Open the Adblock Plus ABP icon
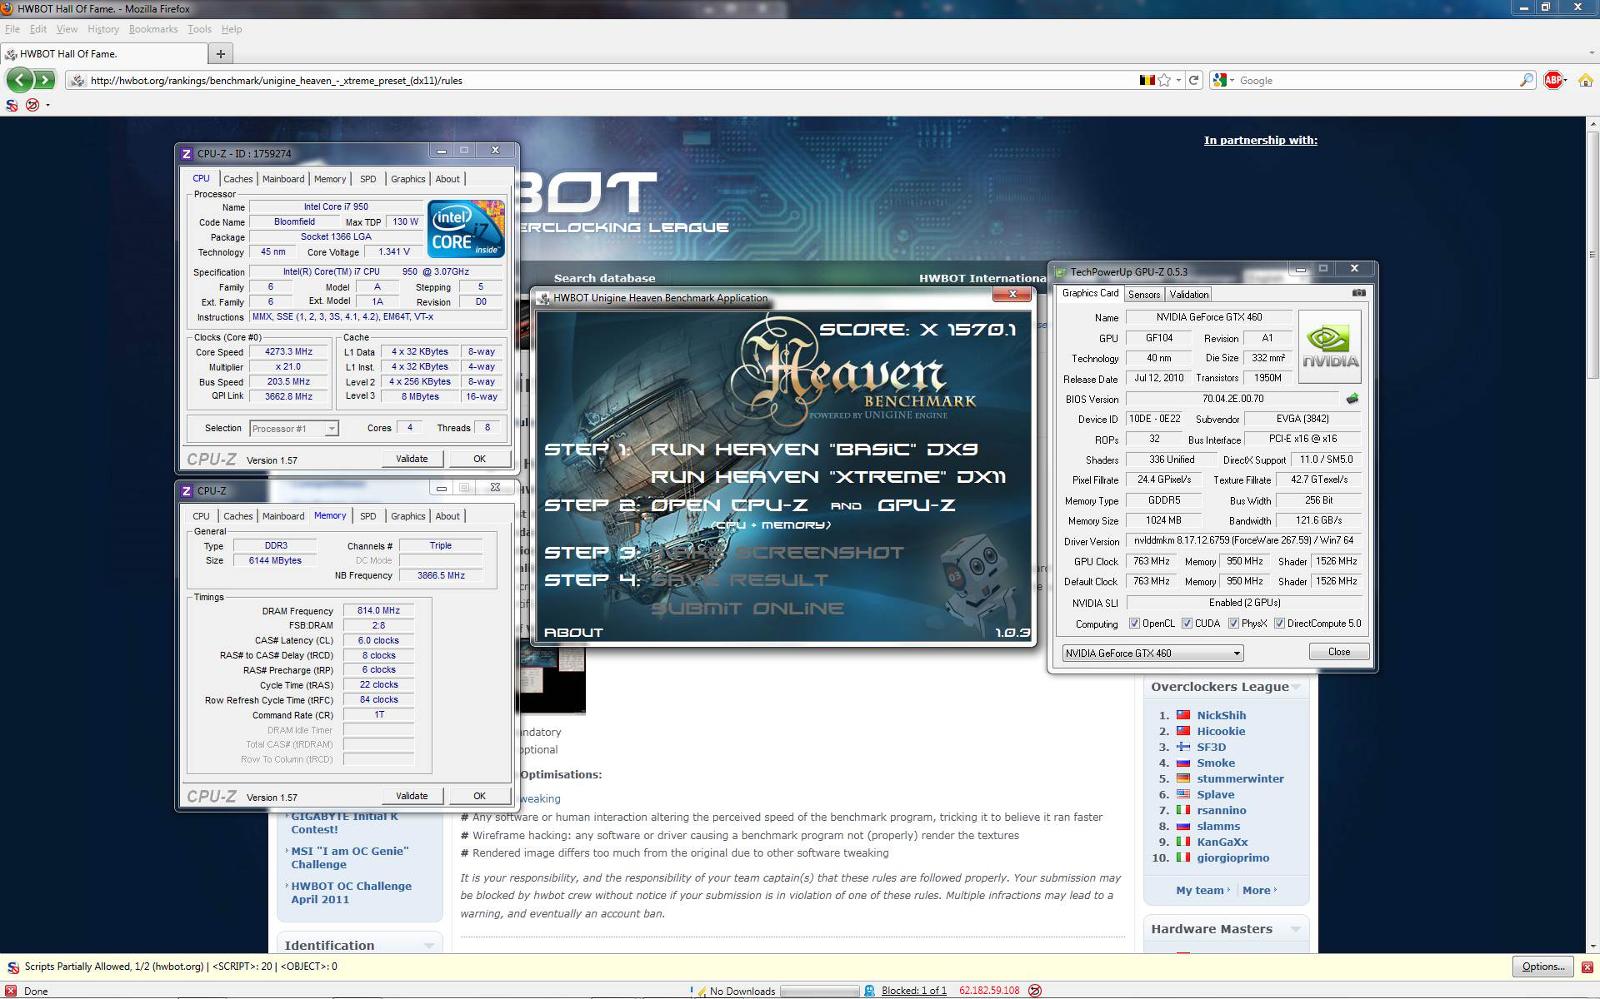The height and width of the screenshot is (999, 1600). (x=1553, y=80)
